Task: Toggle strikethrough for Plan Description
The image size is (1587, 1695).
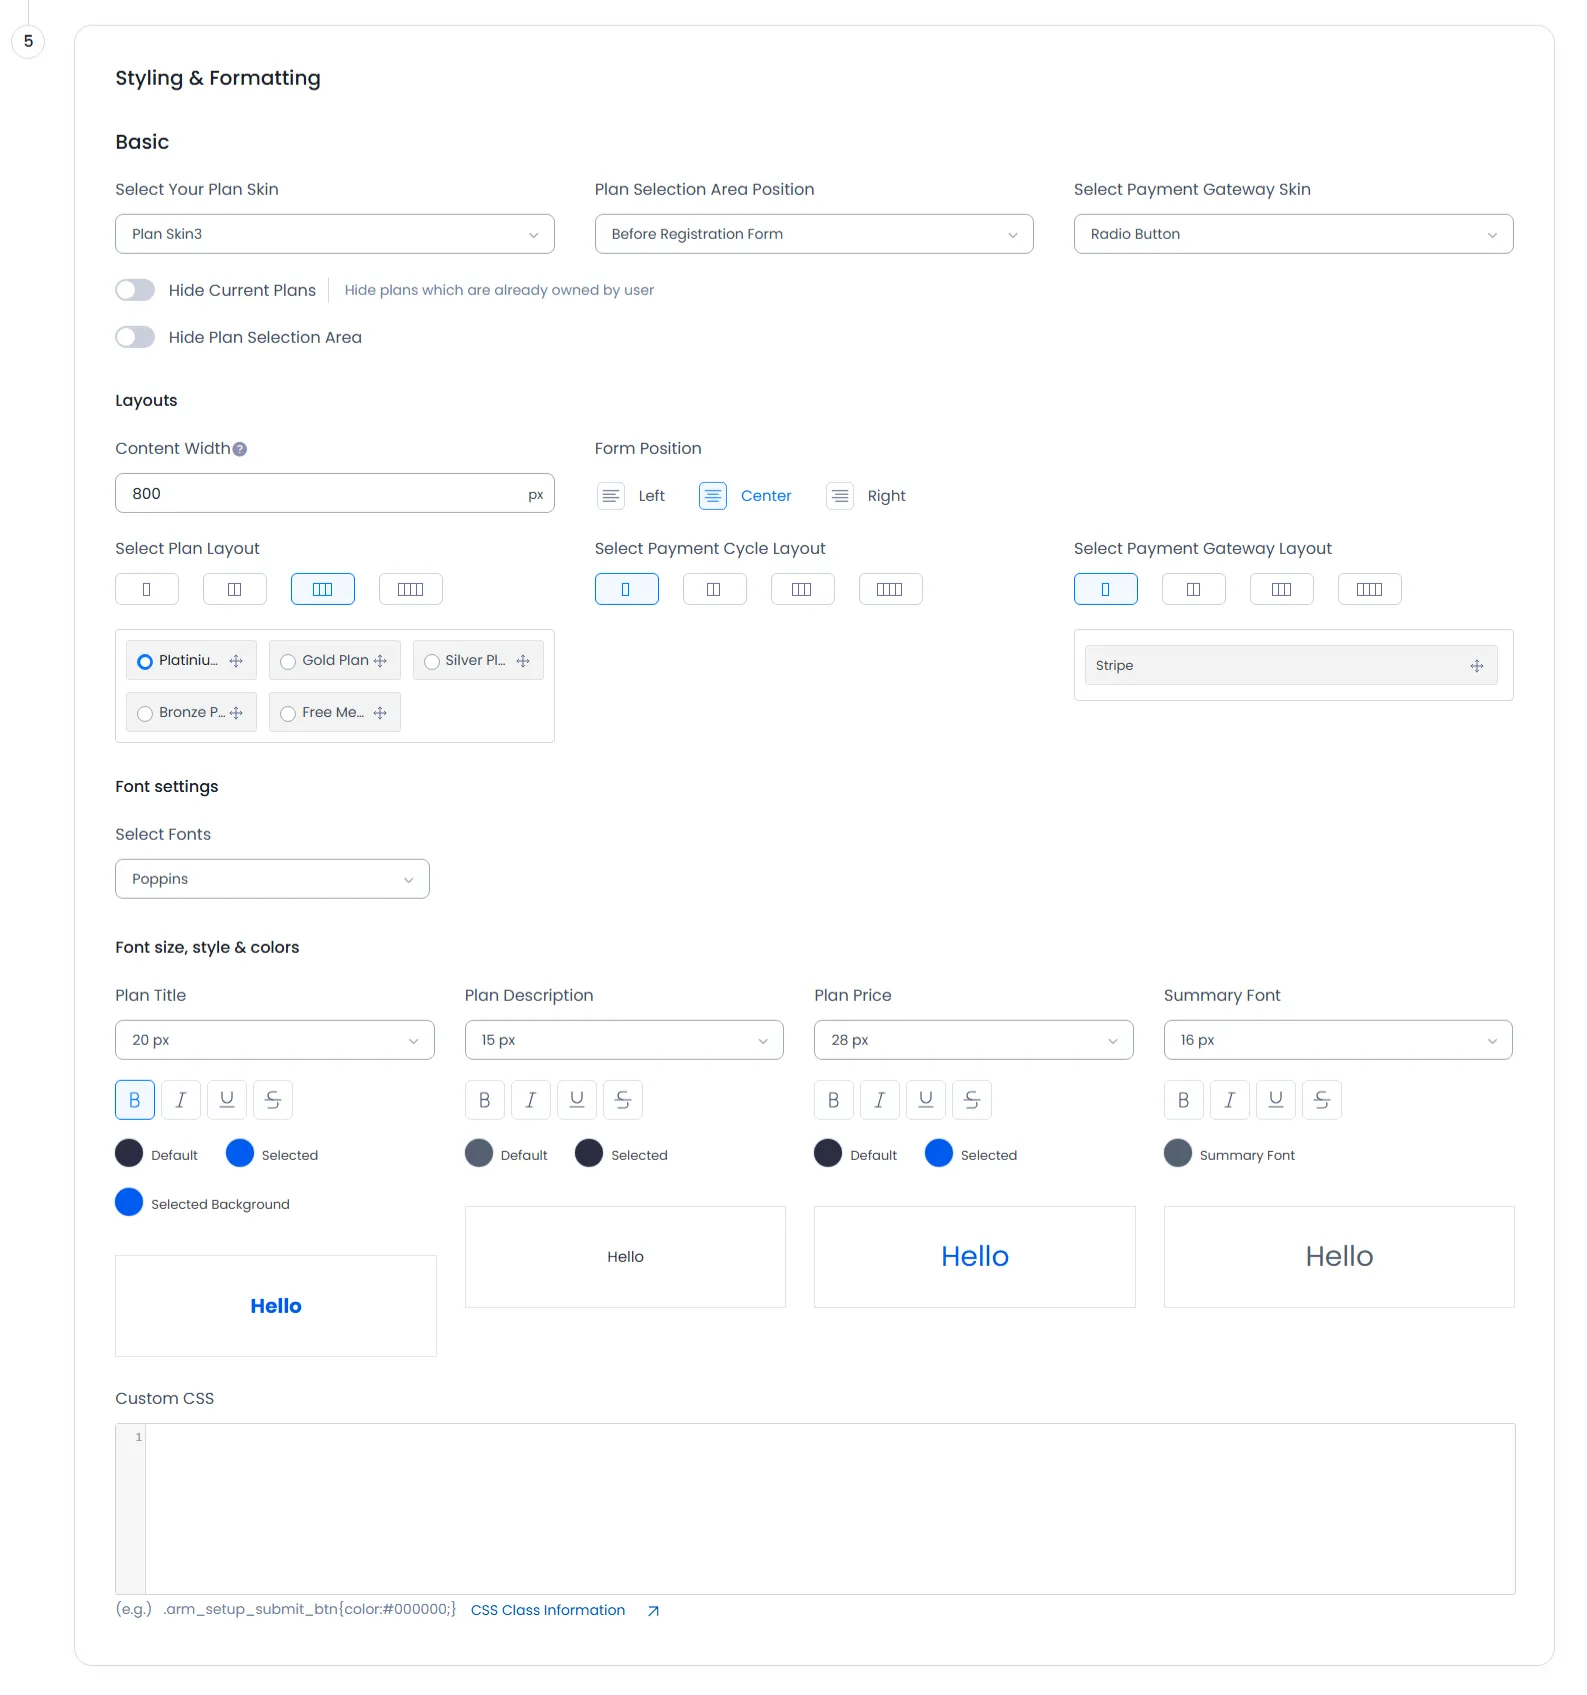Action: click(623, 1100)
